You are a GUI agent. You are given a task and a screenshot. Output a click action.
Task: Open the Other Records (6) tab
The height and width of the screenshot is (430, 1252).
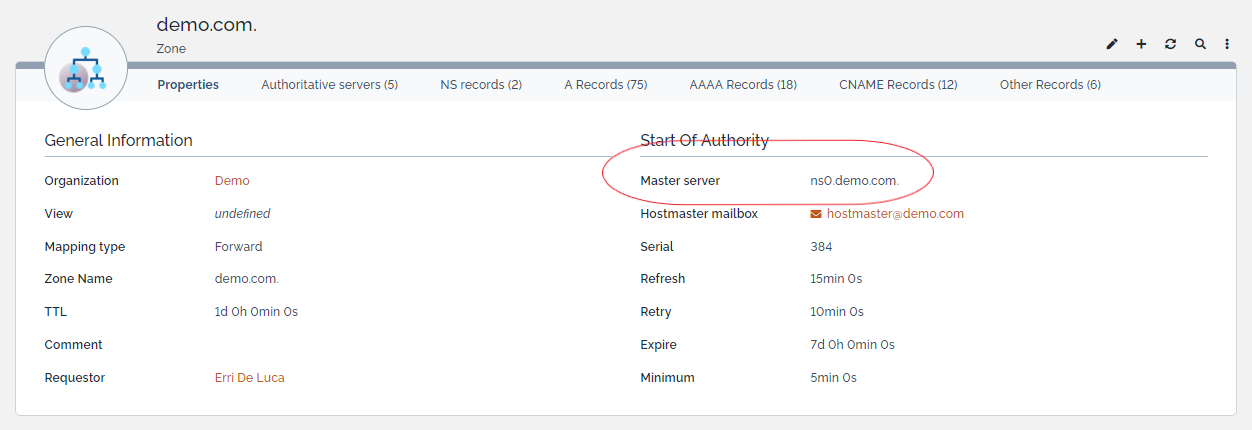(x=1050, y=85)
